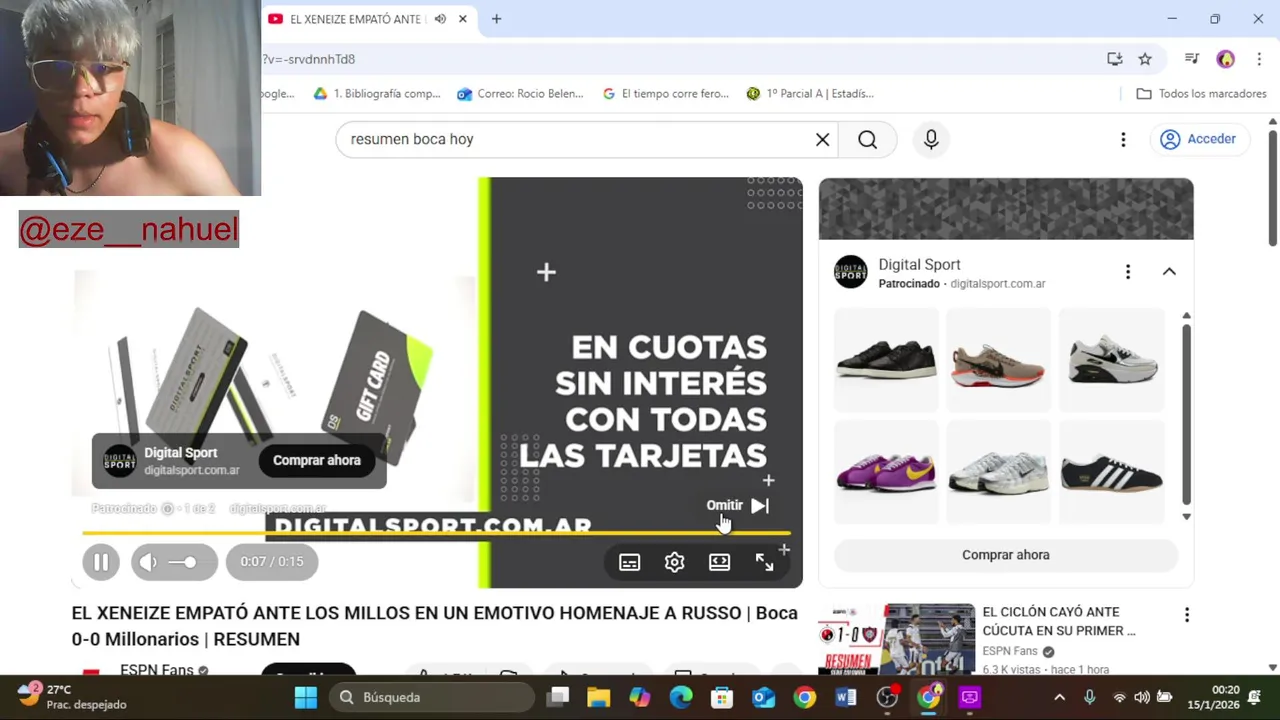Viewport: 1280px width, 720px height.
Task: Start voice search with the microphone
Action: 931,139
